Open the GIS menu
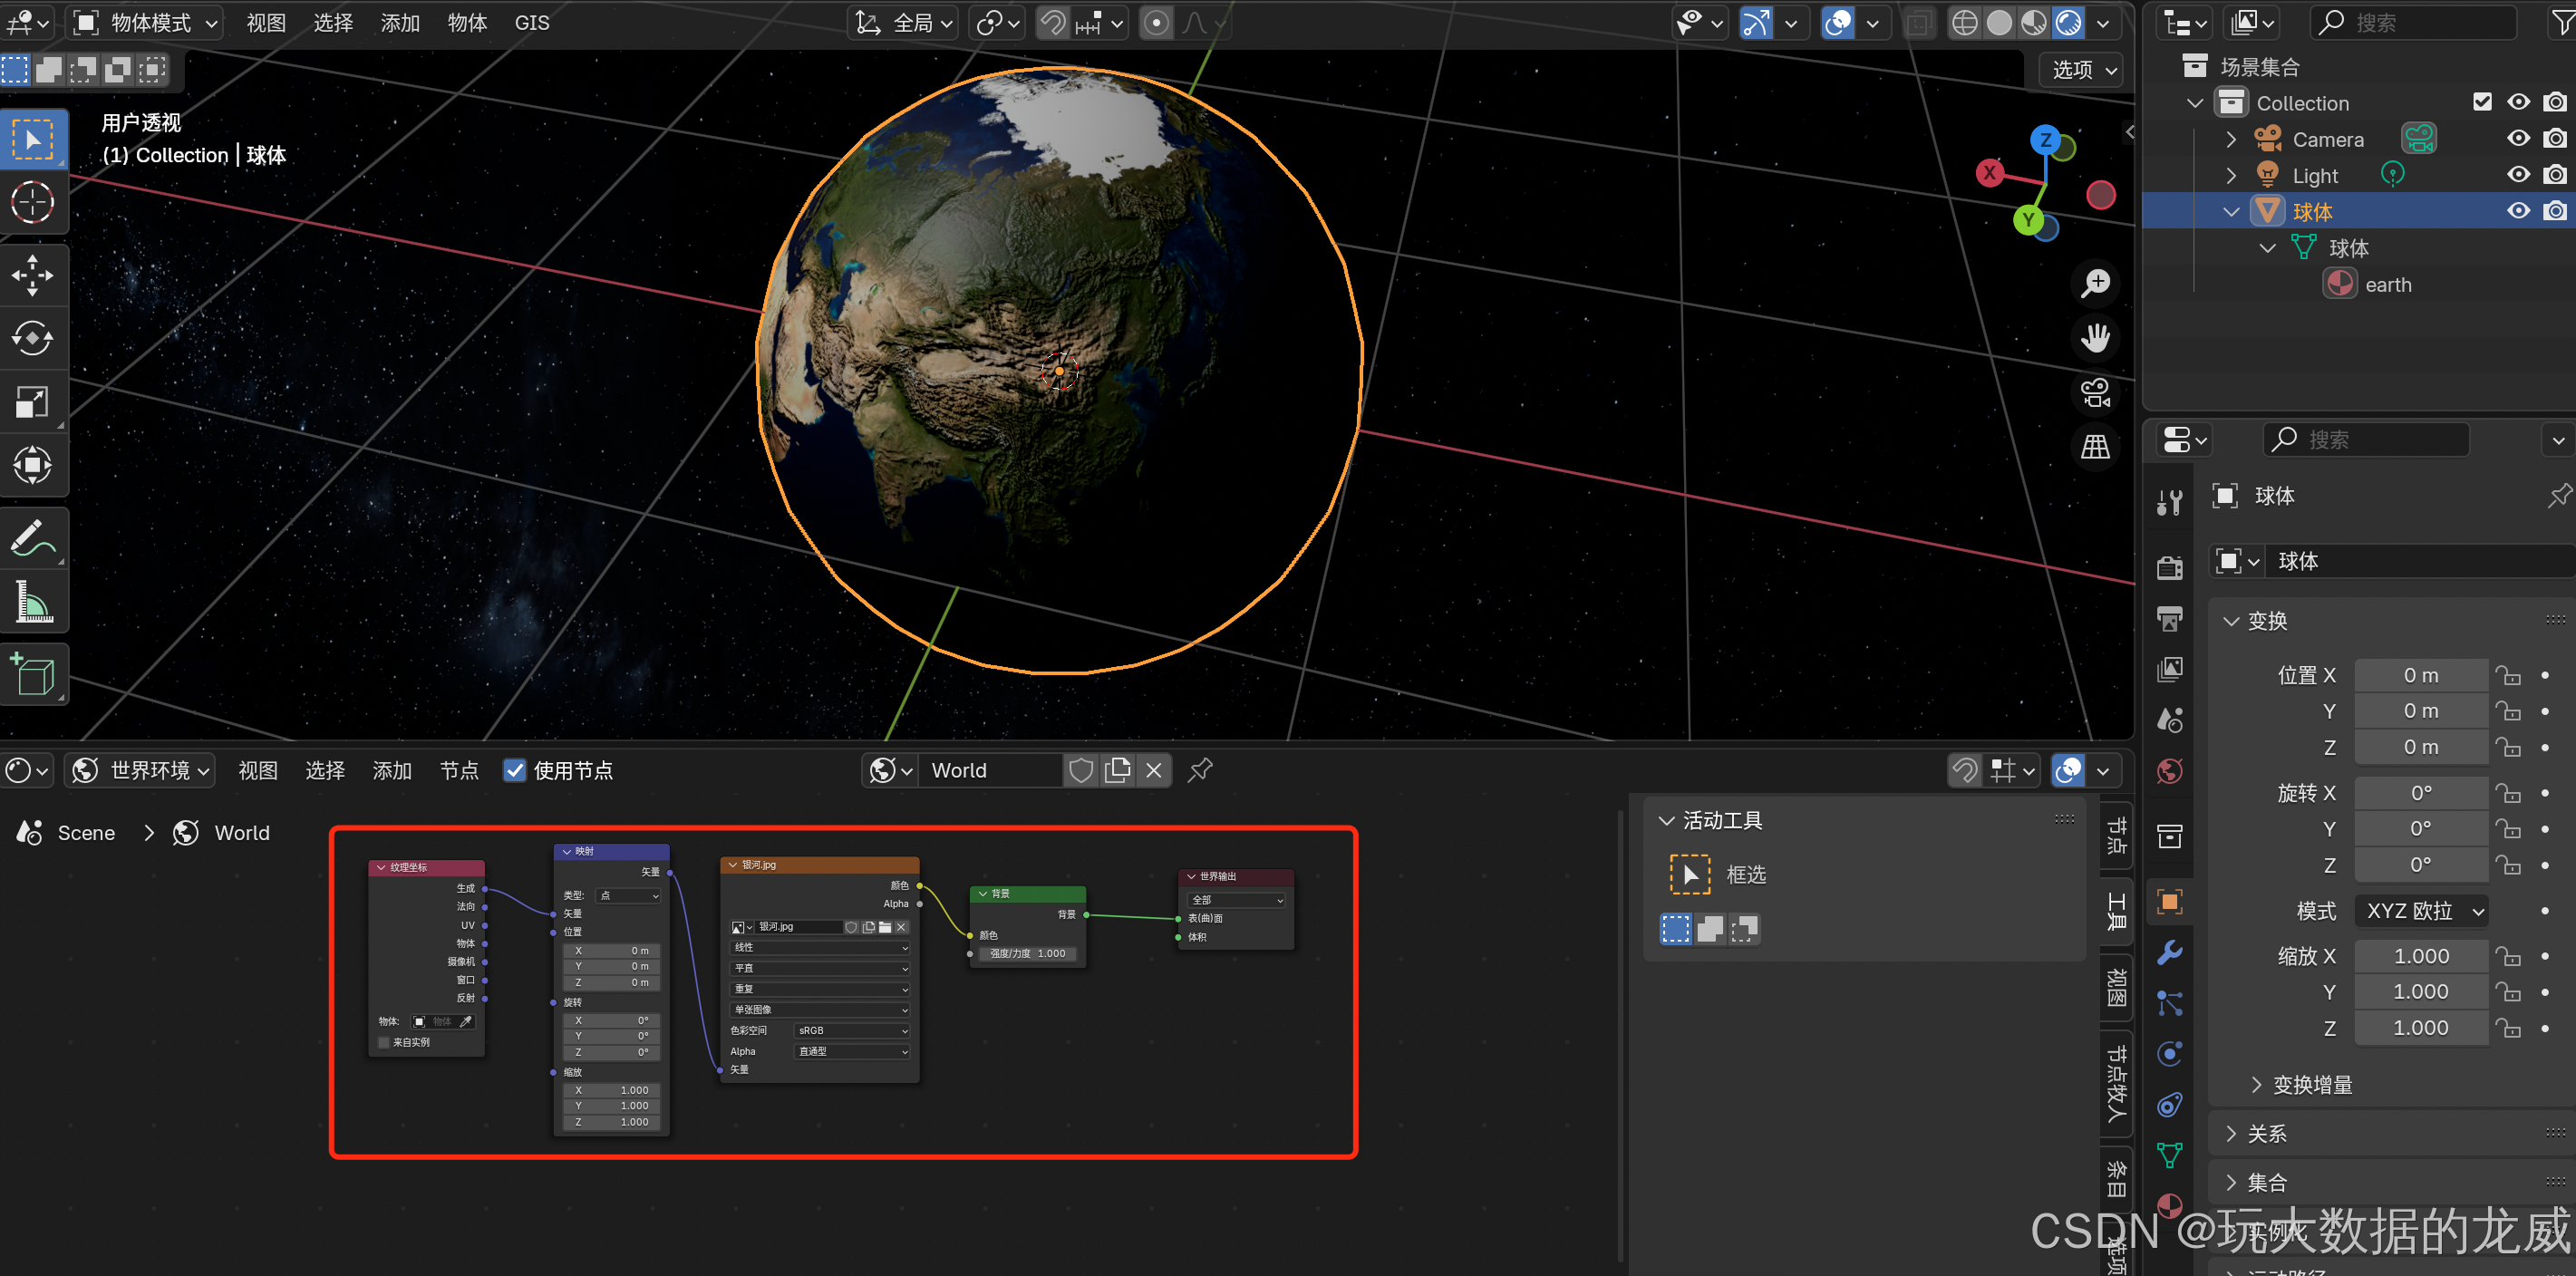This screenshot has width=2576, height=1276. pos(531,22)
